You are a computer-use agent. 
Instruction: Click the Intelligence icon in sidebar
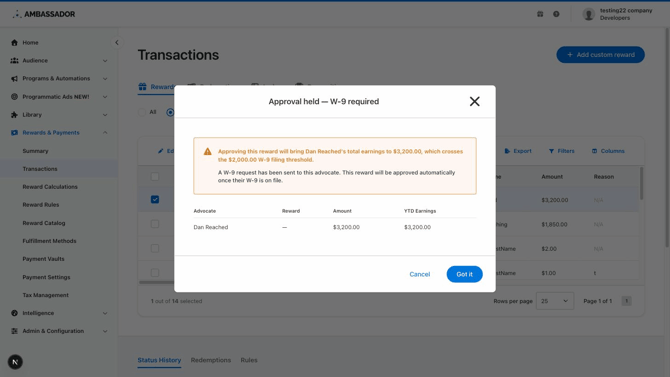pyautogui.click(x=15, y=313)
